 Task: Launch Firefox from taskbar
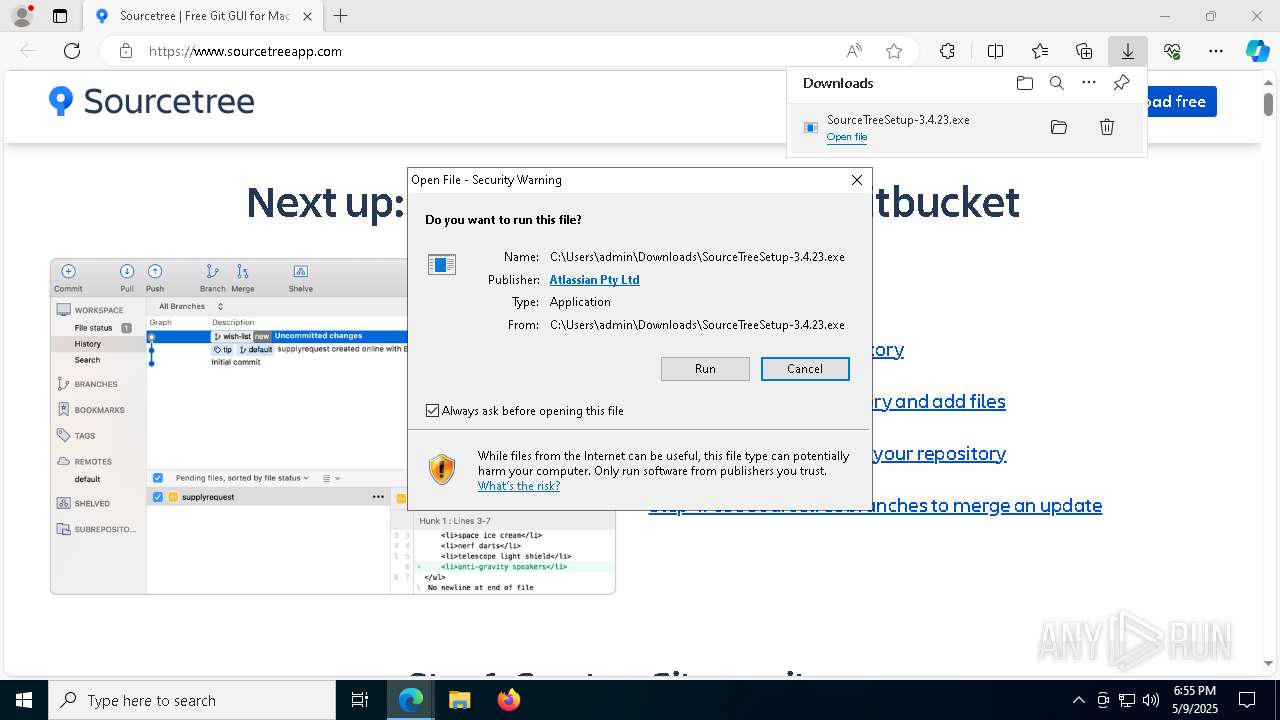(x=509, y=700)
